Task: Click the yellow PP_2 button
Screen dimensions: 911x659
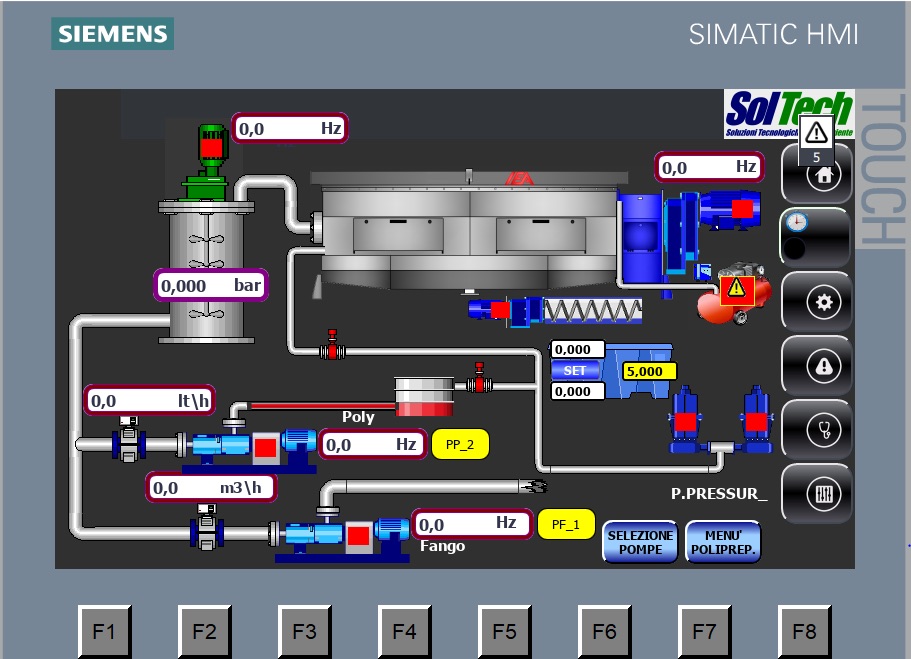Action: [460, 445]
